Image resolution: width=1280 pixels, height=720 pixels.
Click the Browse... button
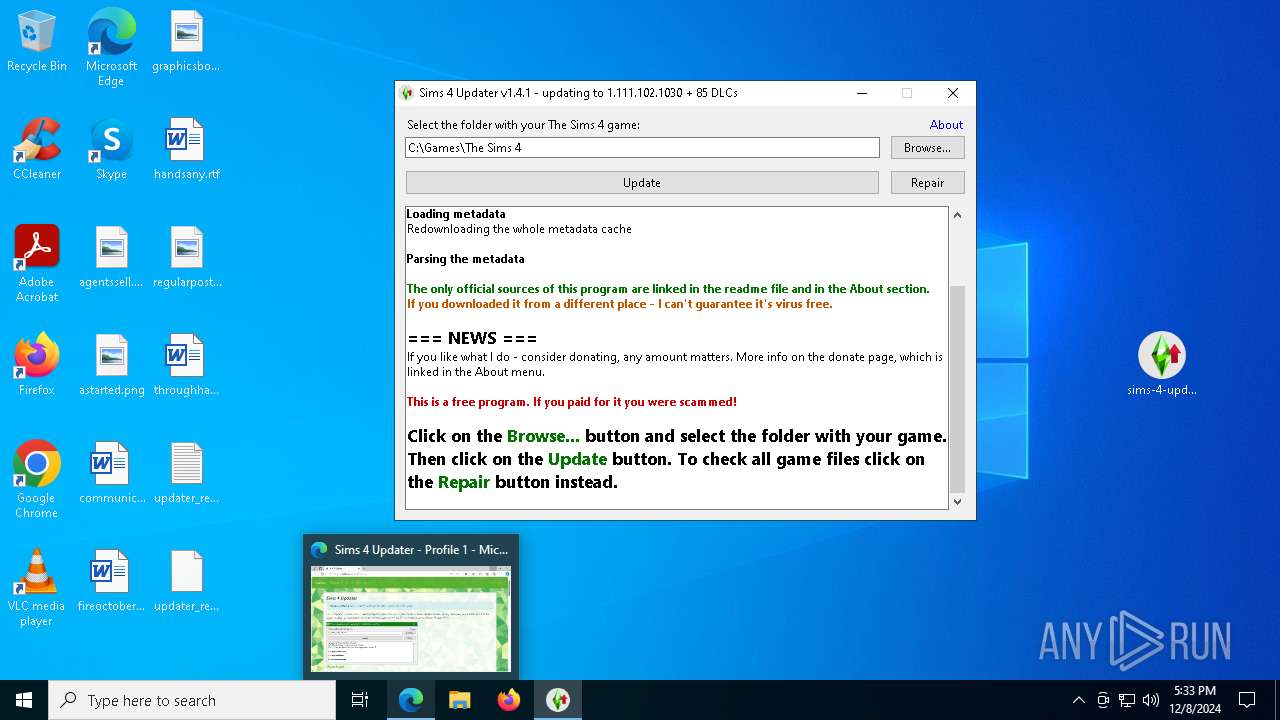point(927,148)
